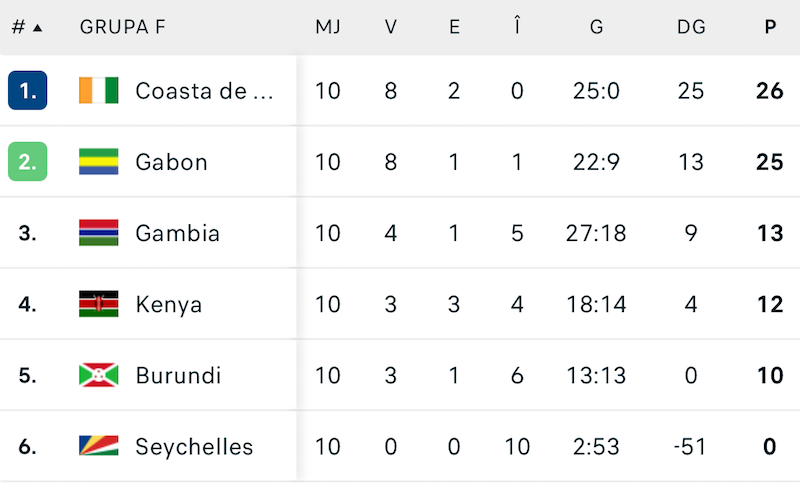The height and width of the screenshot is (485, 800).
Task: Click the Gambia flag icon
Action: [98, 233]
